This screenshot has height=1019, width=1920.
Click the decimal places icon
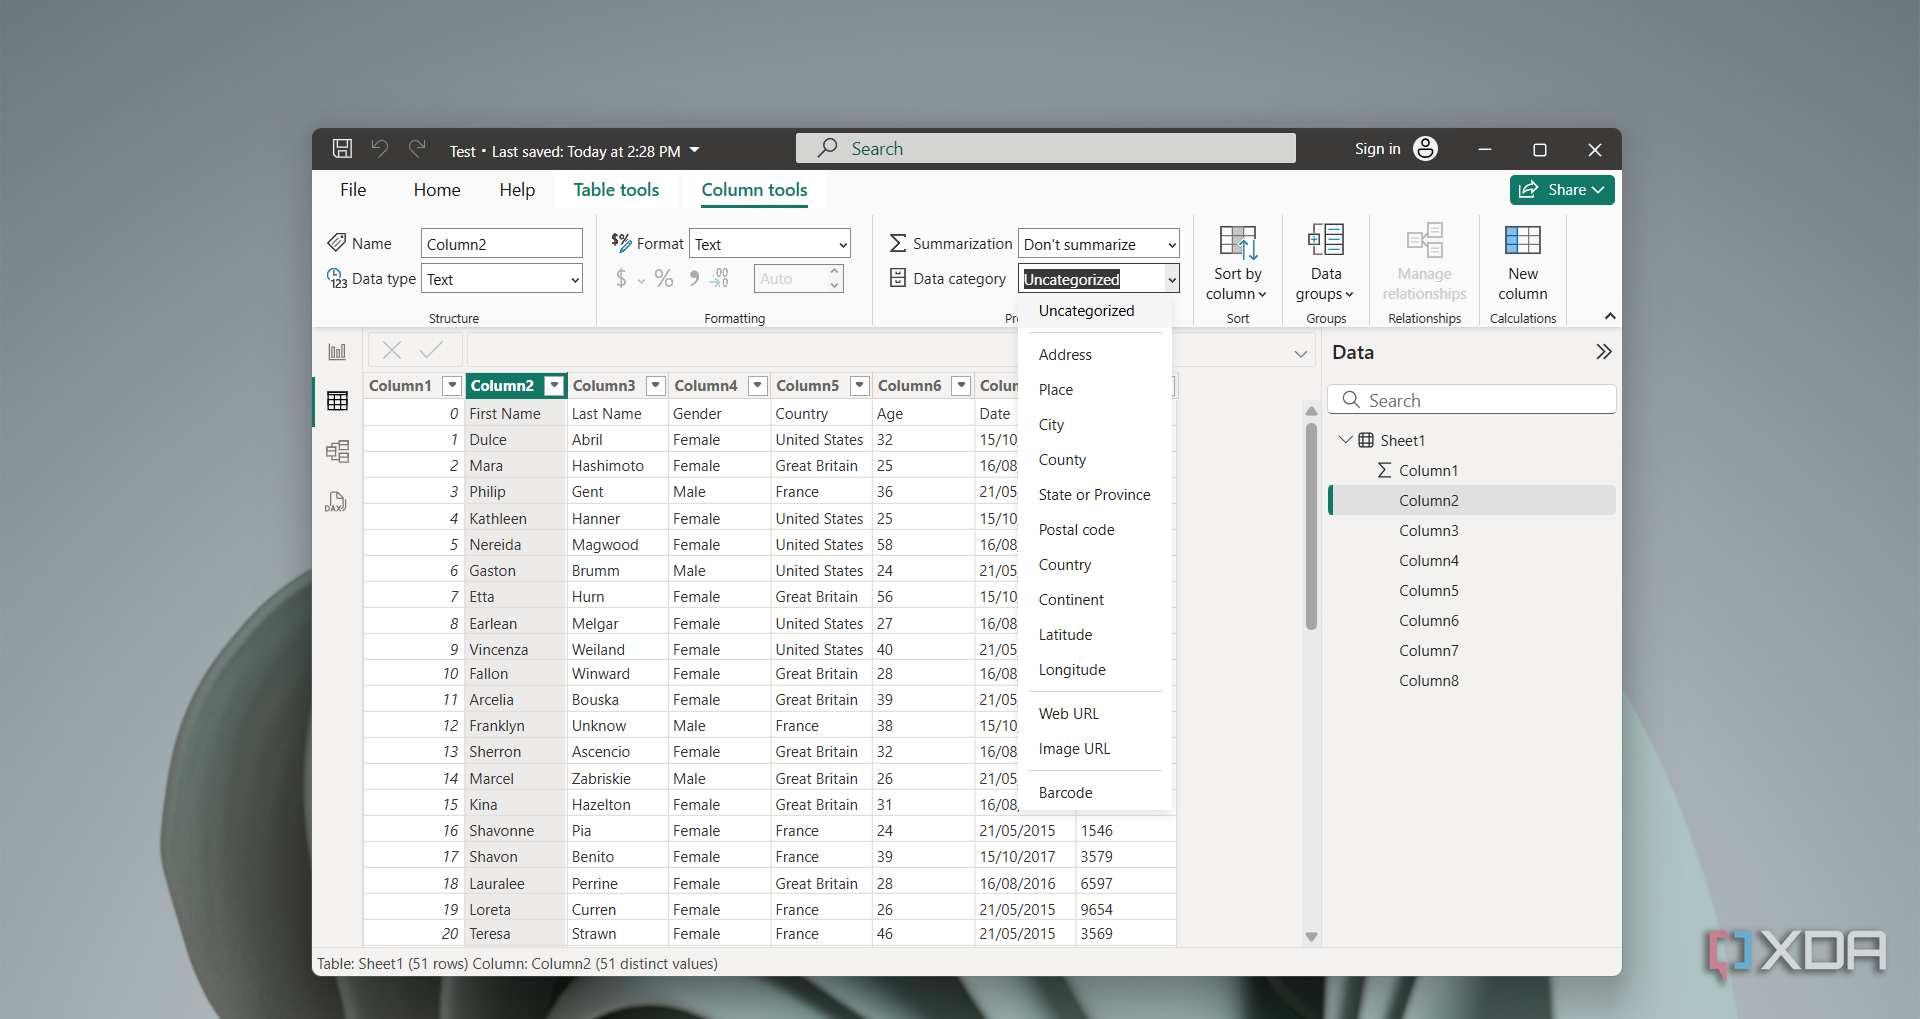coord(720,279)
